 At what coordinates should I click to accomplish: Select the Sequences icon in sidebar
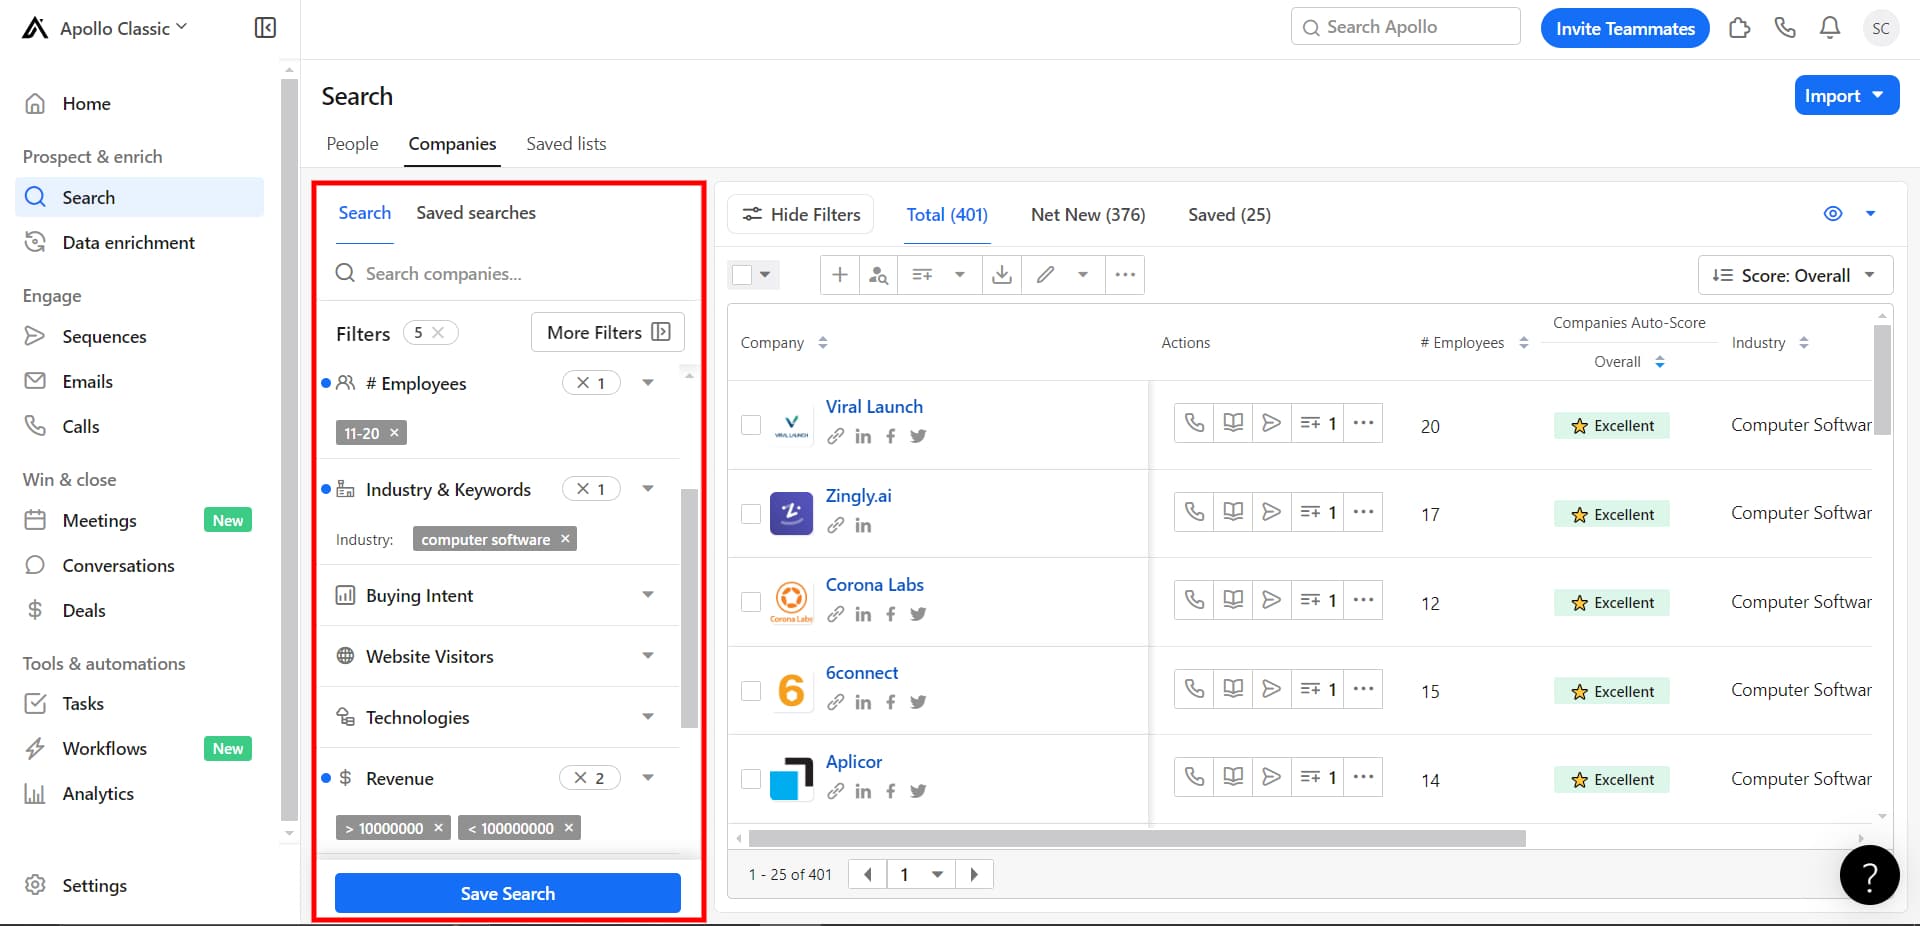(36, 336)
